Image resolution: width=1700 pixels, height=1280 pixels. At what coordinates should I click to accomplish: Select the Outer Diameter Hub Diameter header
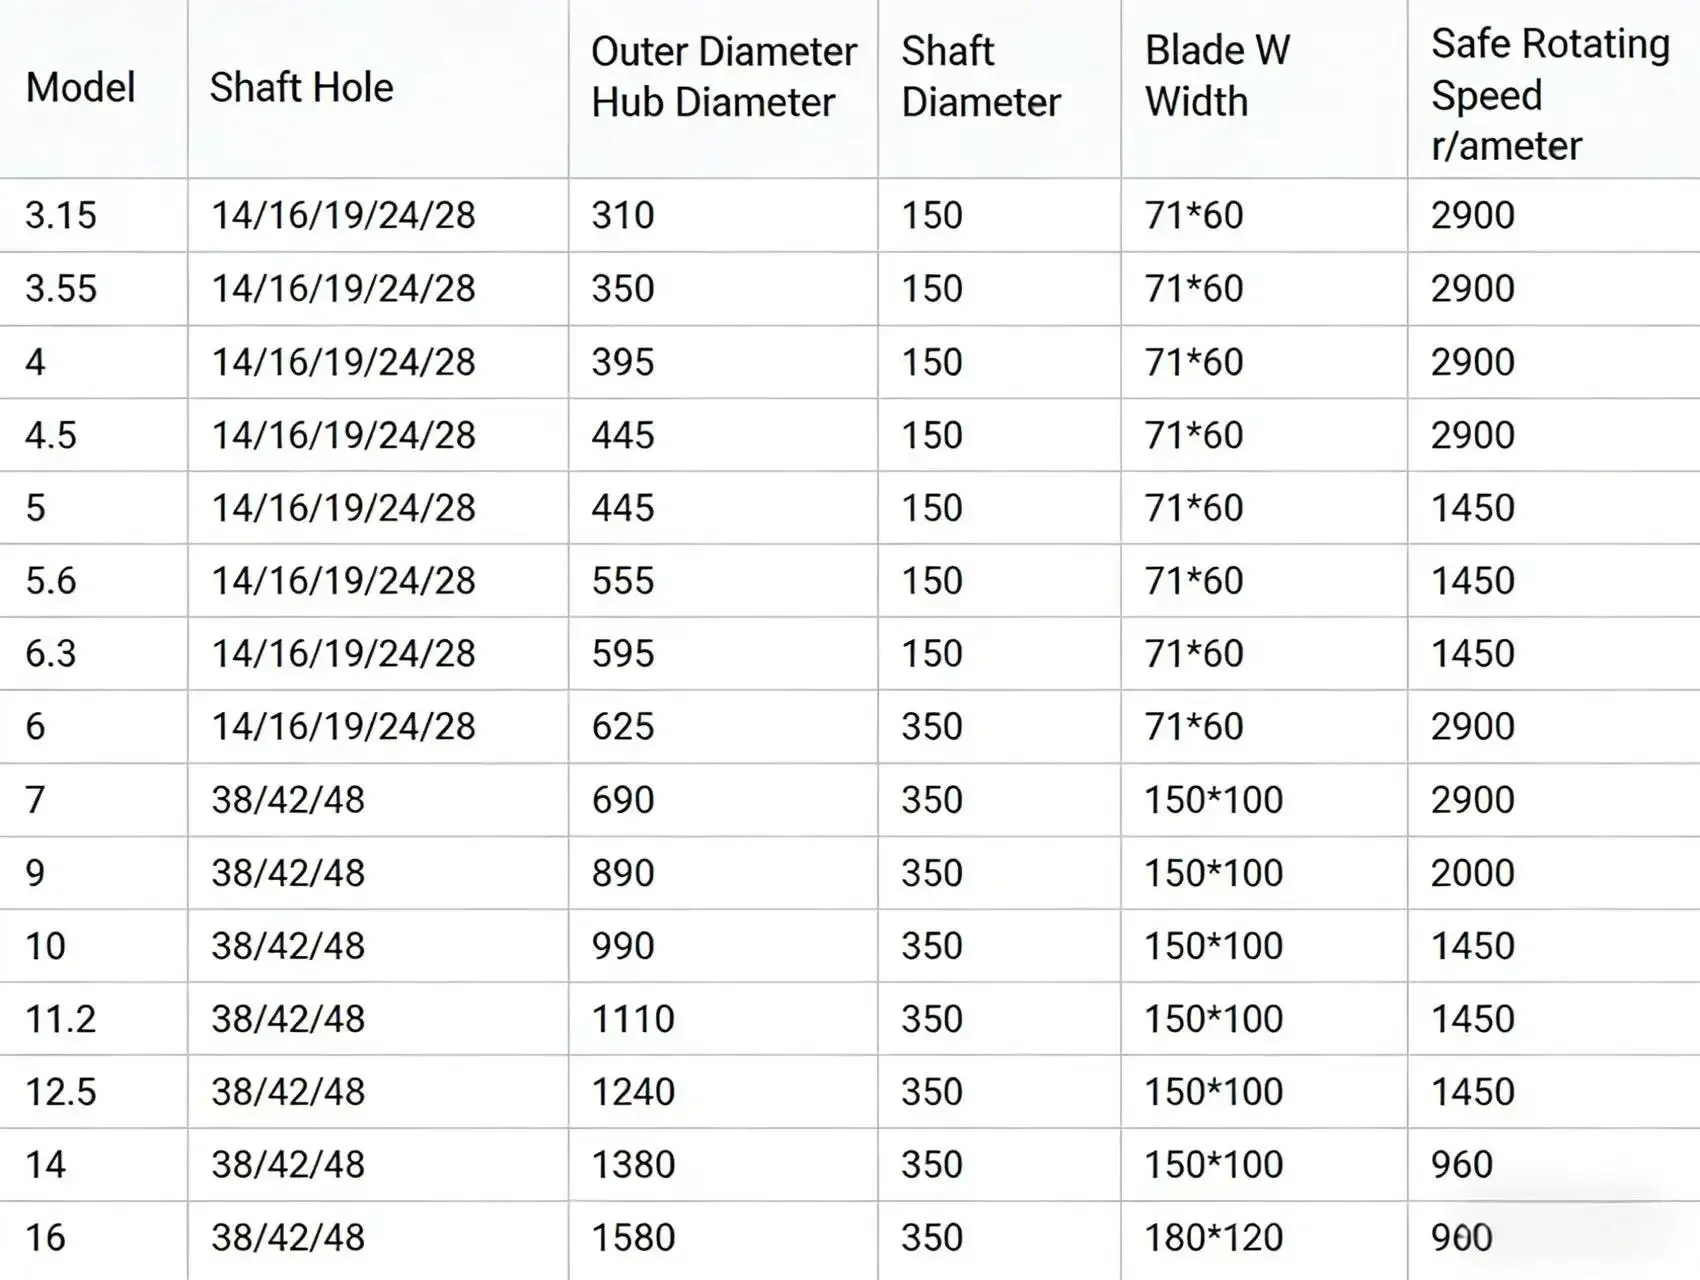pos(723,77)
